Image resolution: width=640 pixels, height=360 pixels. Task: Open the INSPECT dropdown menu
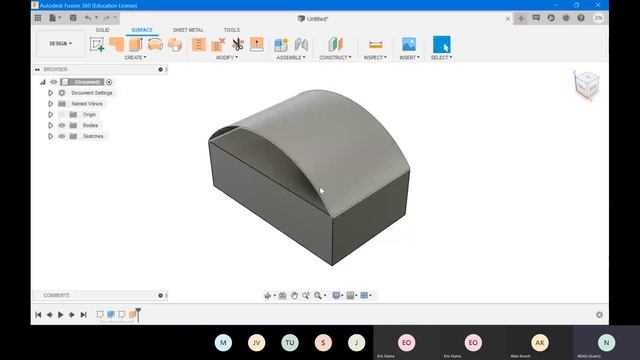click(x=375, y=58)
